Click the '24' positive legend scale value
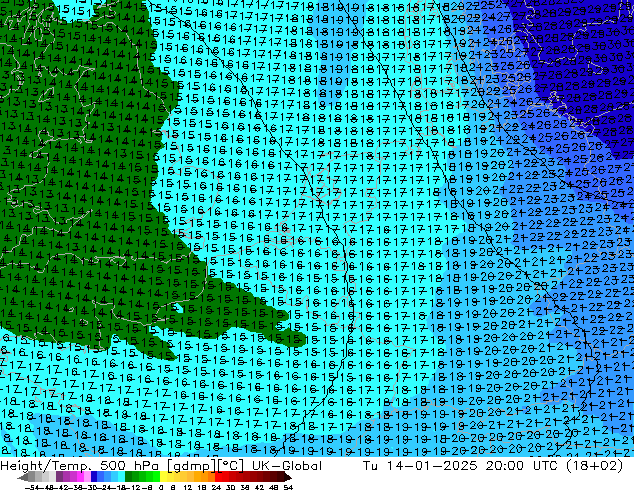 (x=216, y=487)
